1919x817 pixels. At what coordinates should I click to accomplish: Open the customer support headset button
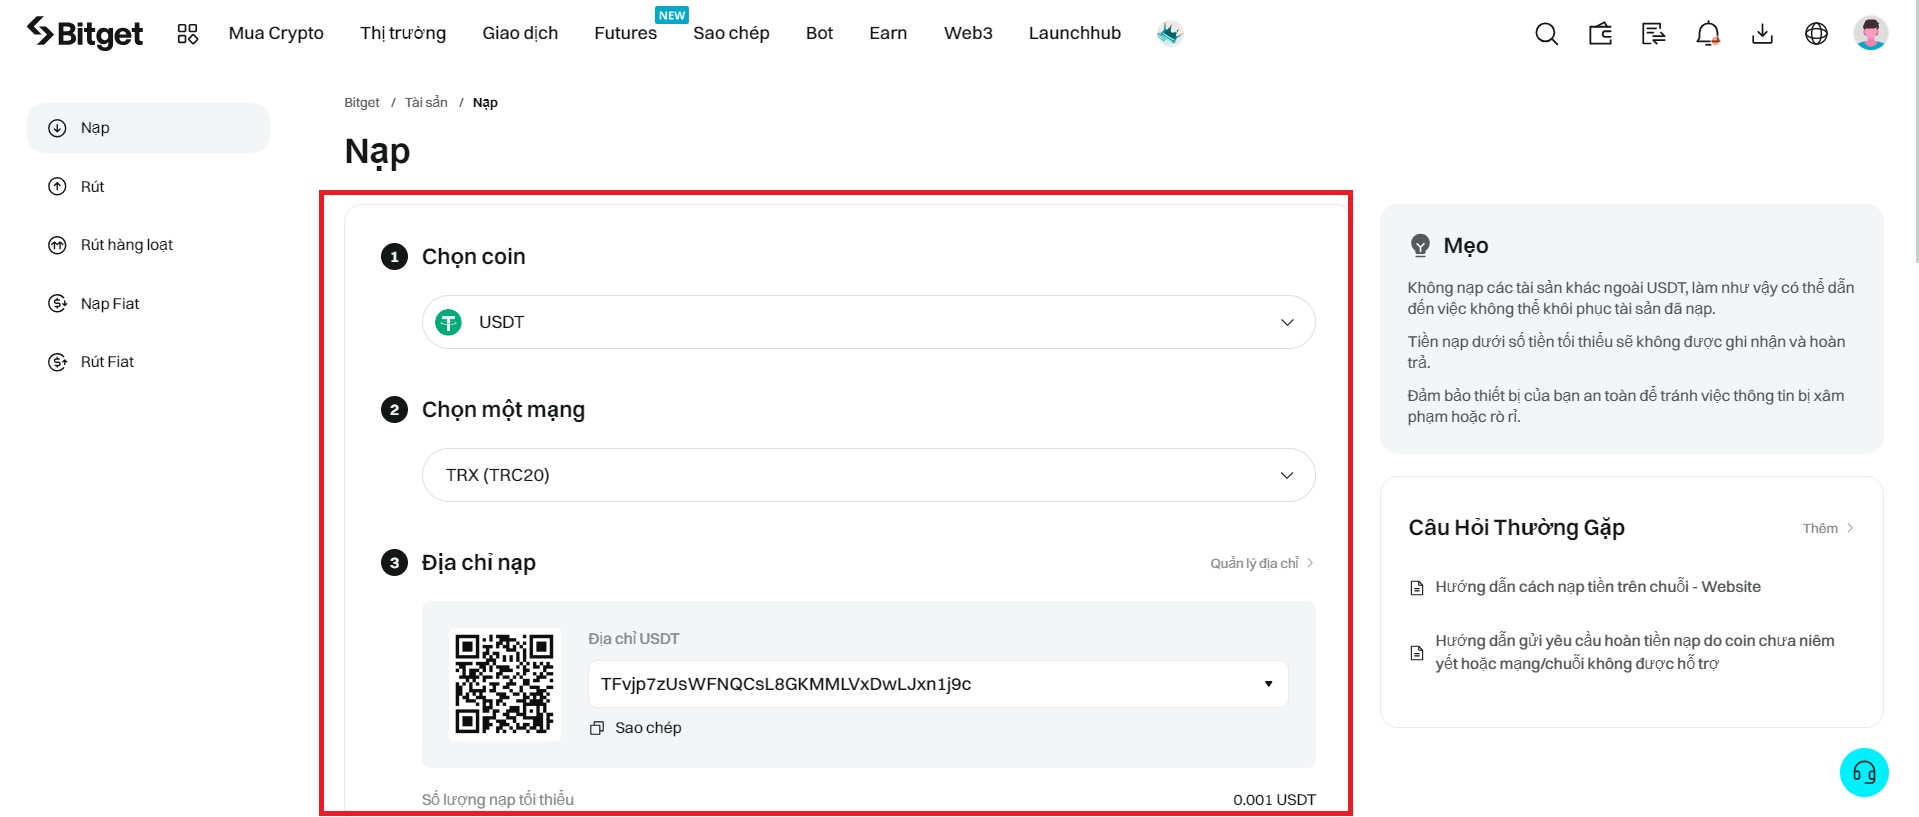[x=1864, y=772]
